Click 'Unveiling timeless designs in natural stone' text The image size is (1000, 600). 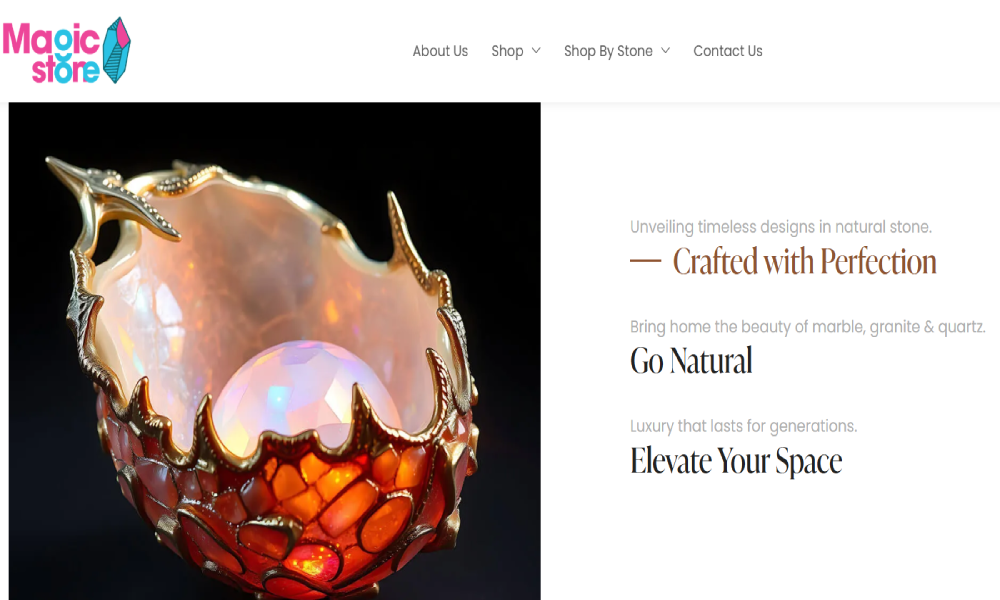click(781, 227)
